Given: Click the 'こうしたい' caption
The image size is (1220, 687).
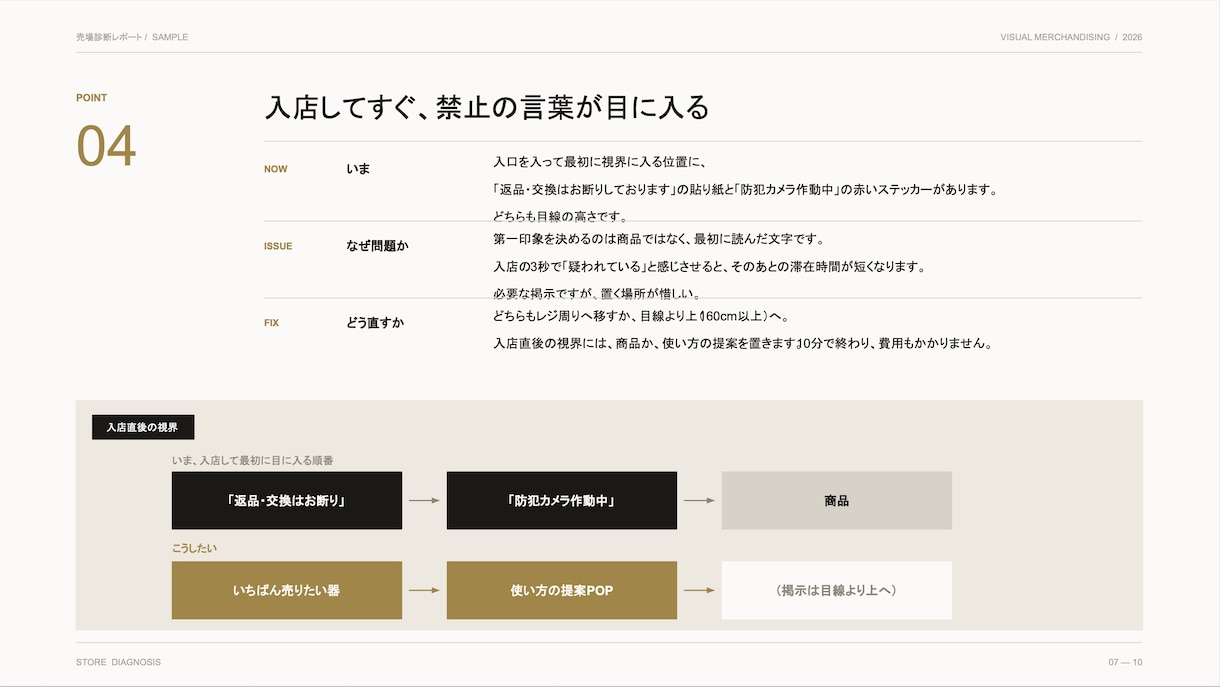Looking at the screenshot, I should pyautogui.click(x=194, y=549).
